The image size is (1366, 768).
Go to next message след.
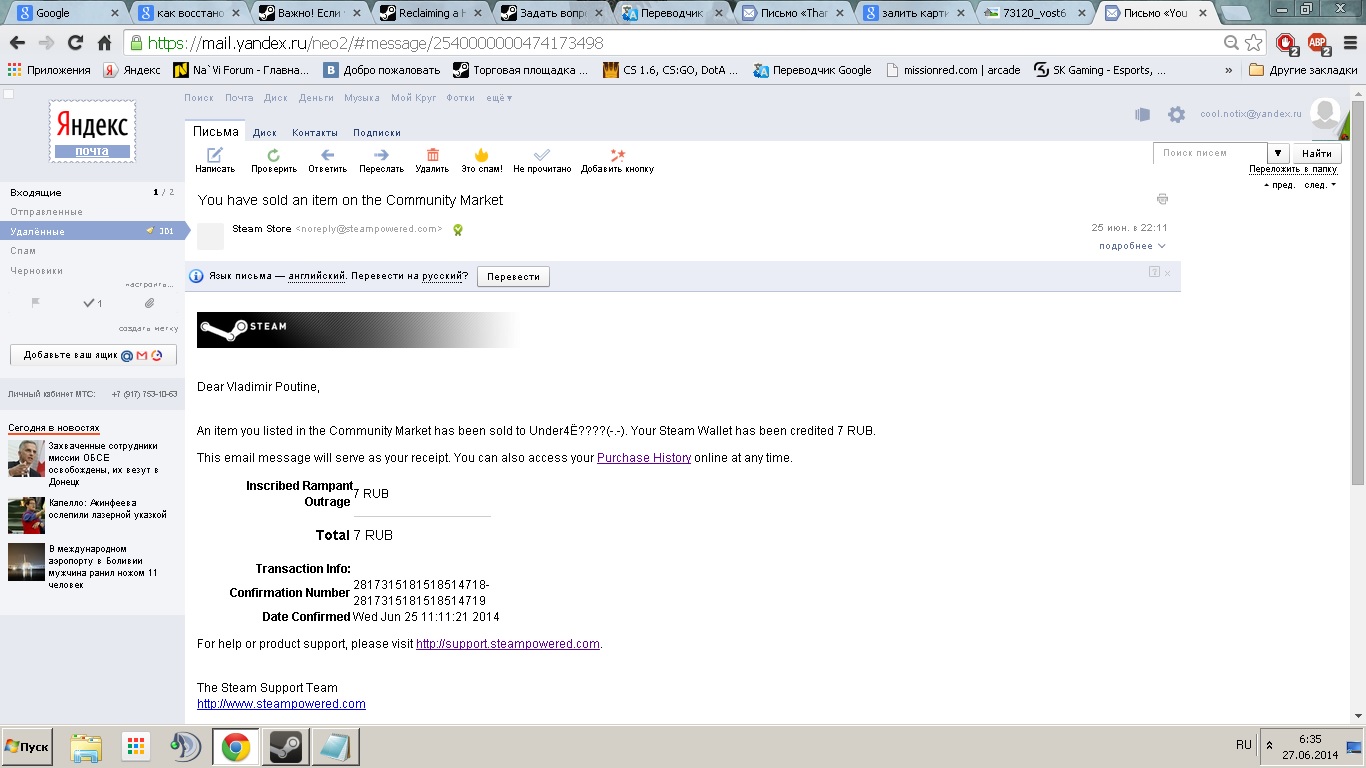(x=1319, y=185)
